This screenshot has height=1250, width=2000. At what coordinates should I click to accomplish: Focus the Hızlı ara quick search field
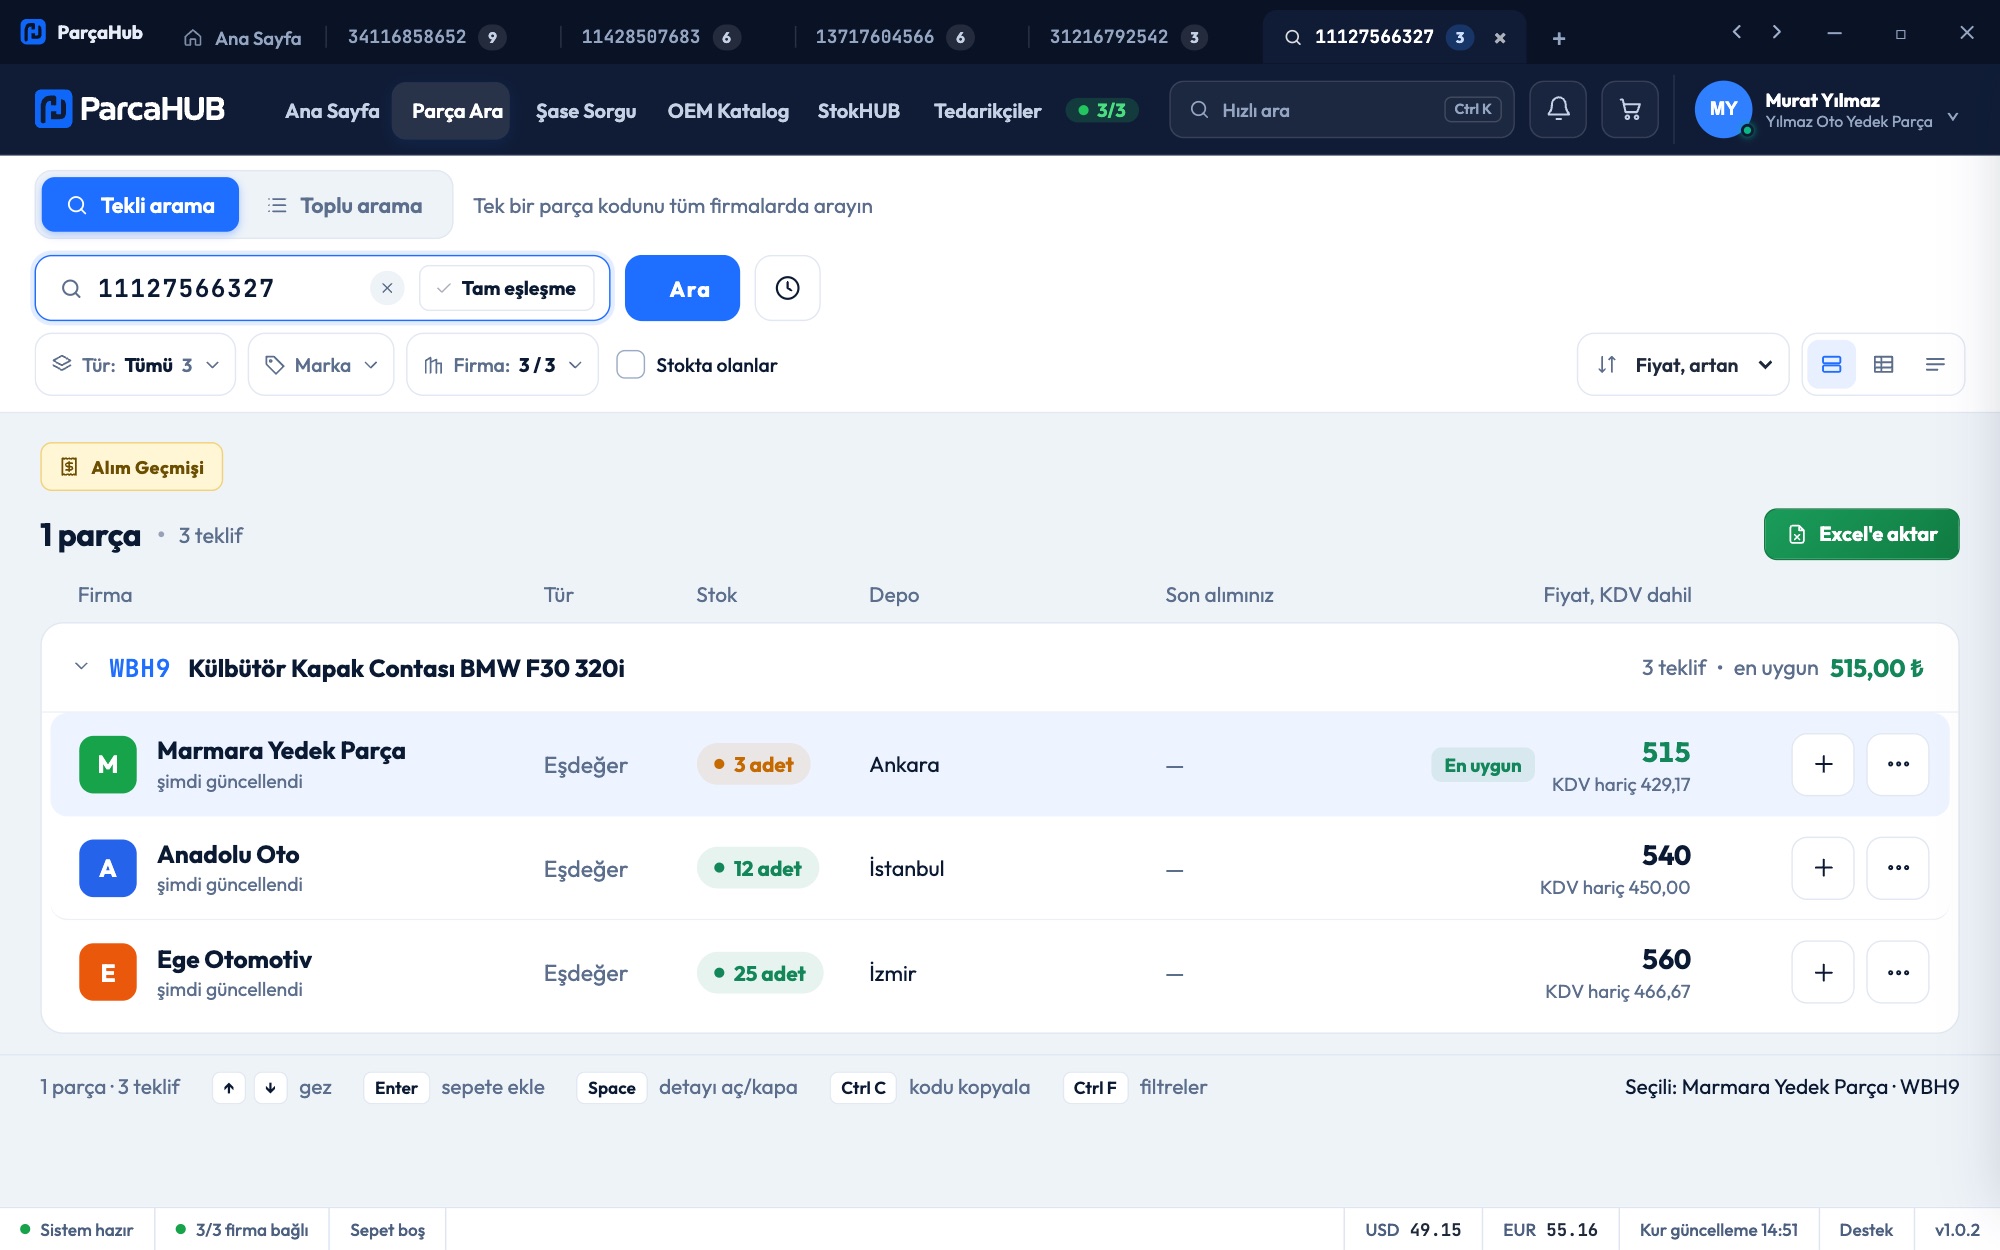(x=1341, y=109)
